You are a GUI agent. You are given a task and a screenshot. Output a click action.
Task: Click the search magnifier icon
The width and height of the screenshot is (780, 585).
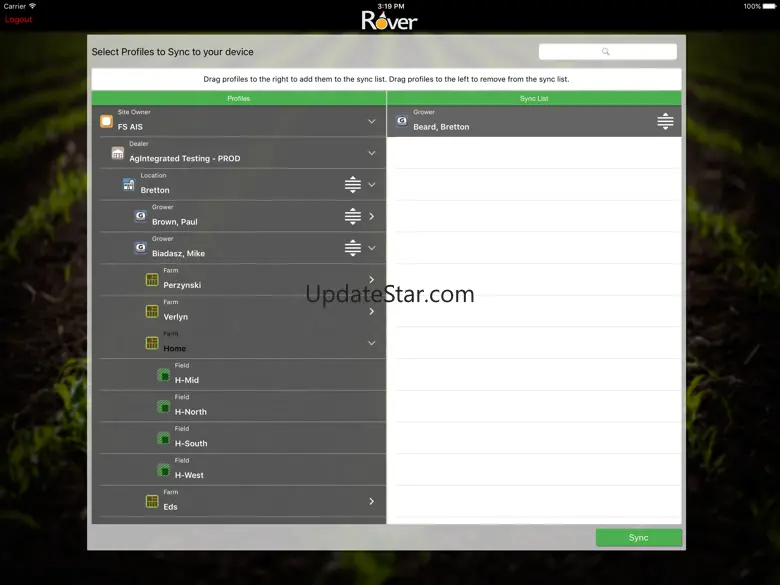[605, 51]
